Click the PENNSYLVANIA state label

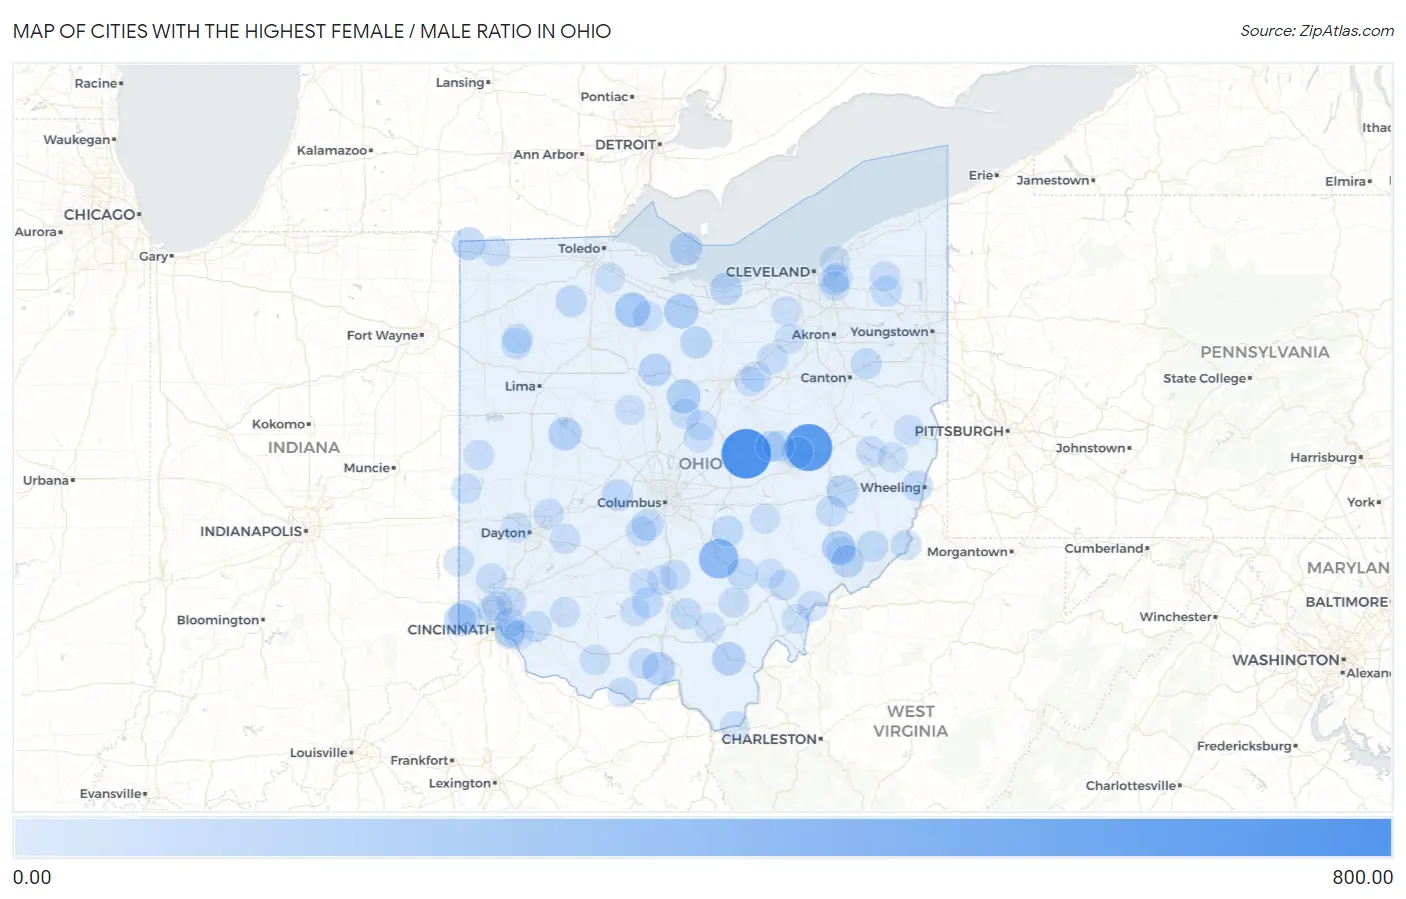click(x=1265, y=352)
